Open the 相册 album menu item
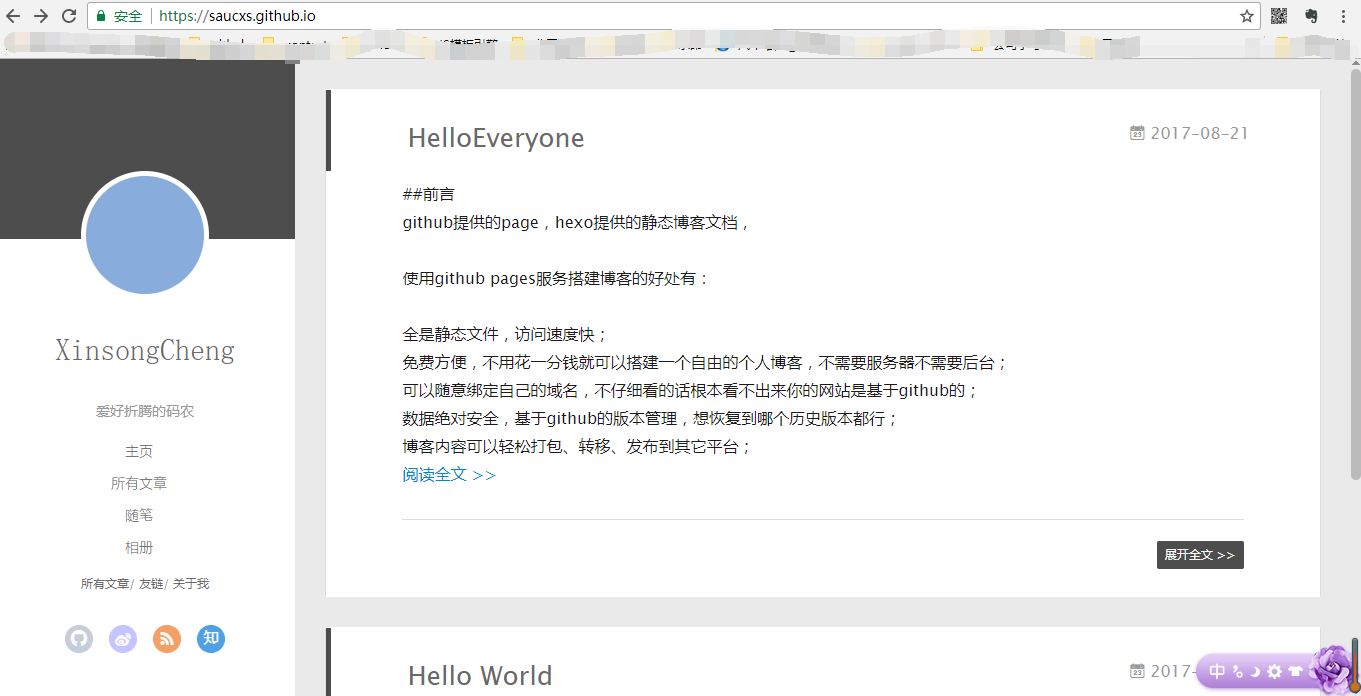This screenshot has width=1361, height=696. [139, 547]
